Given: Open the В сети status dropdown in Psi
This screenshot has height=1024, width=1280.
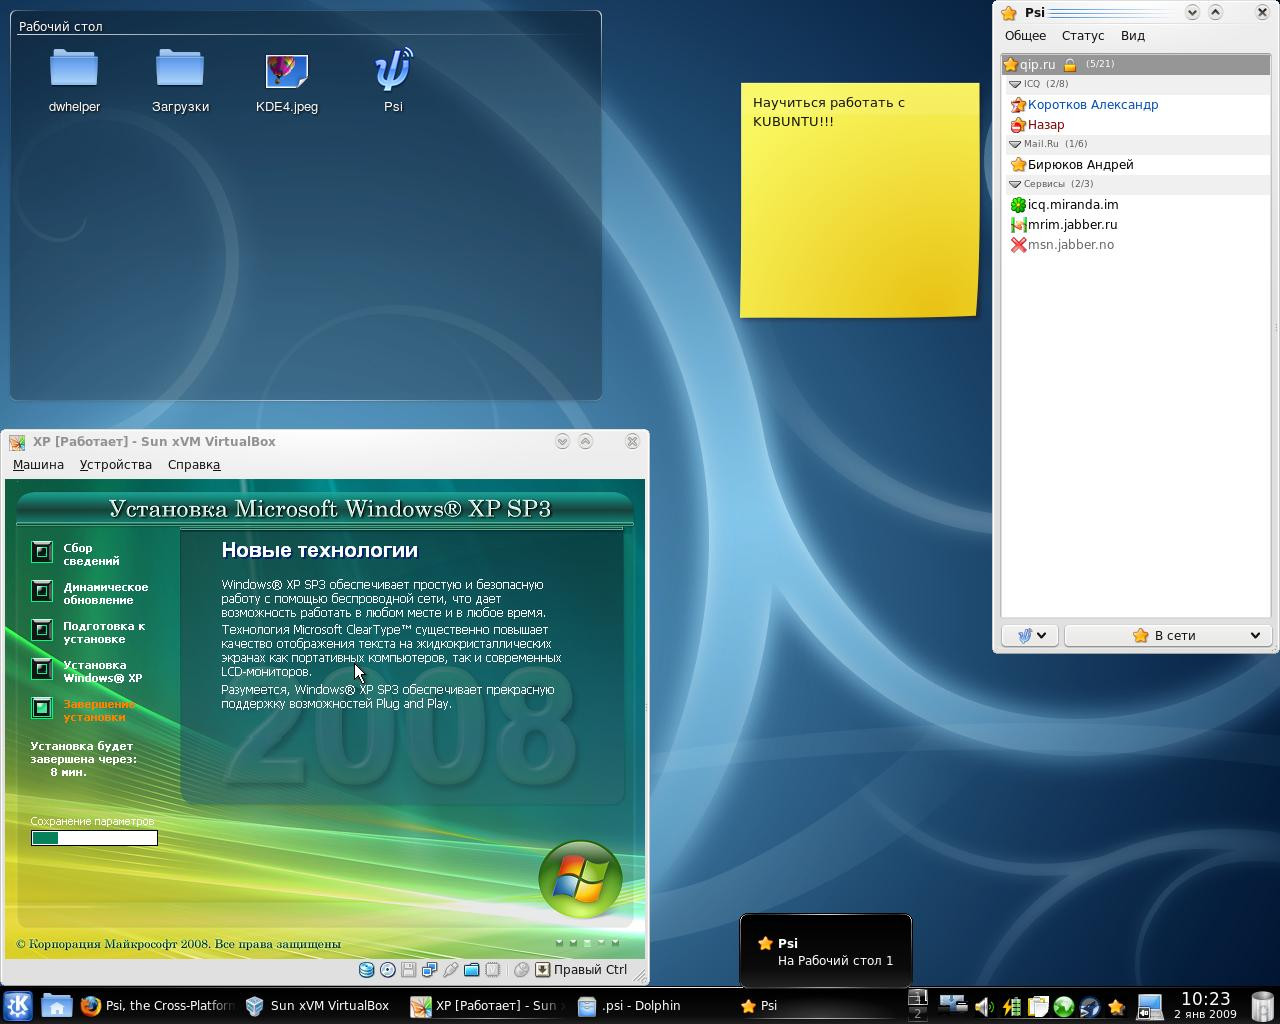Looking at the screenshot, I should pos(1167,635).
